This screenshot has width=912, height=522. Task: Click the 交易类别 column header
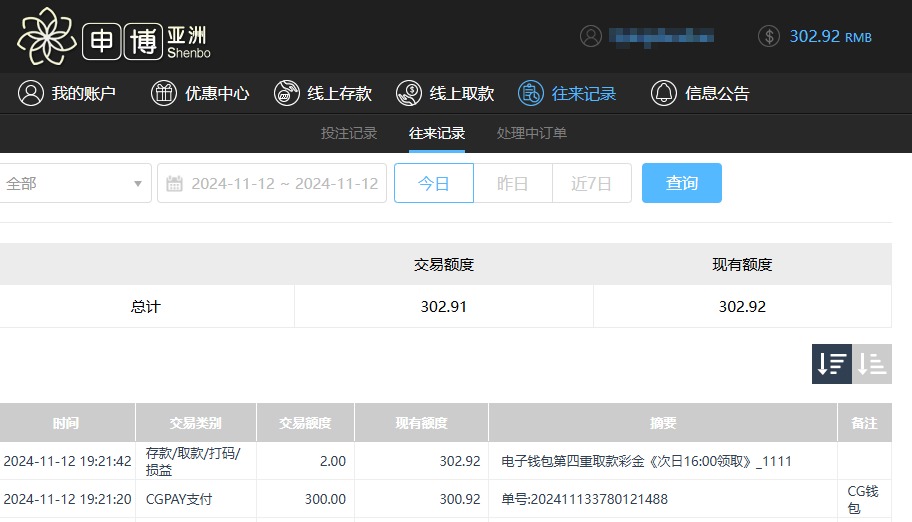(195, 423)
